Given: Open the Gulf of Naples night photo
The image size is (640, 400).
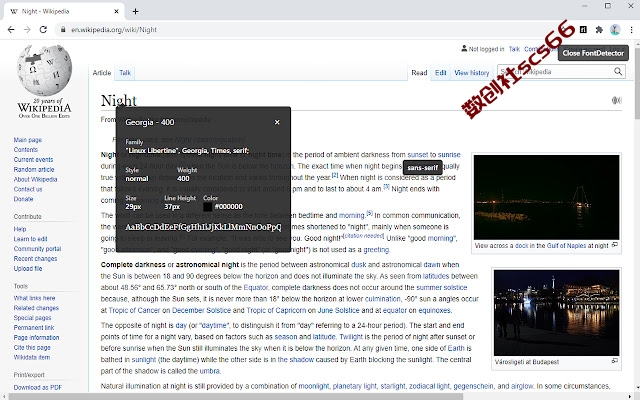Looking at the screenshot, I should 546,197.
